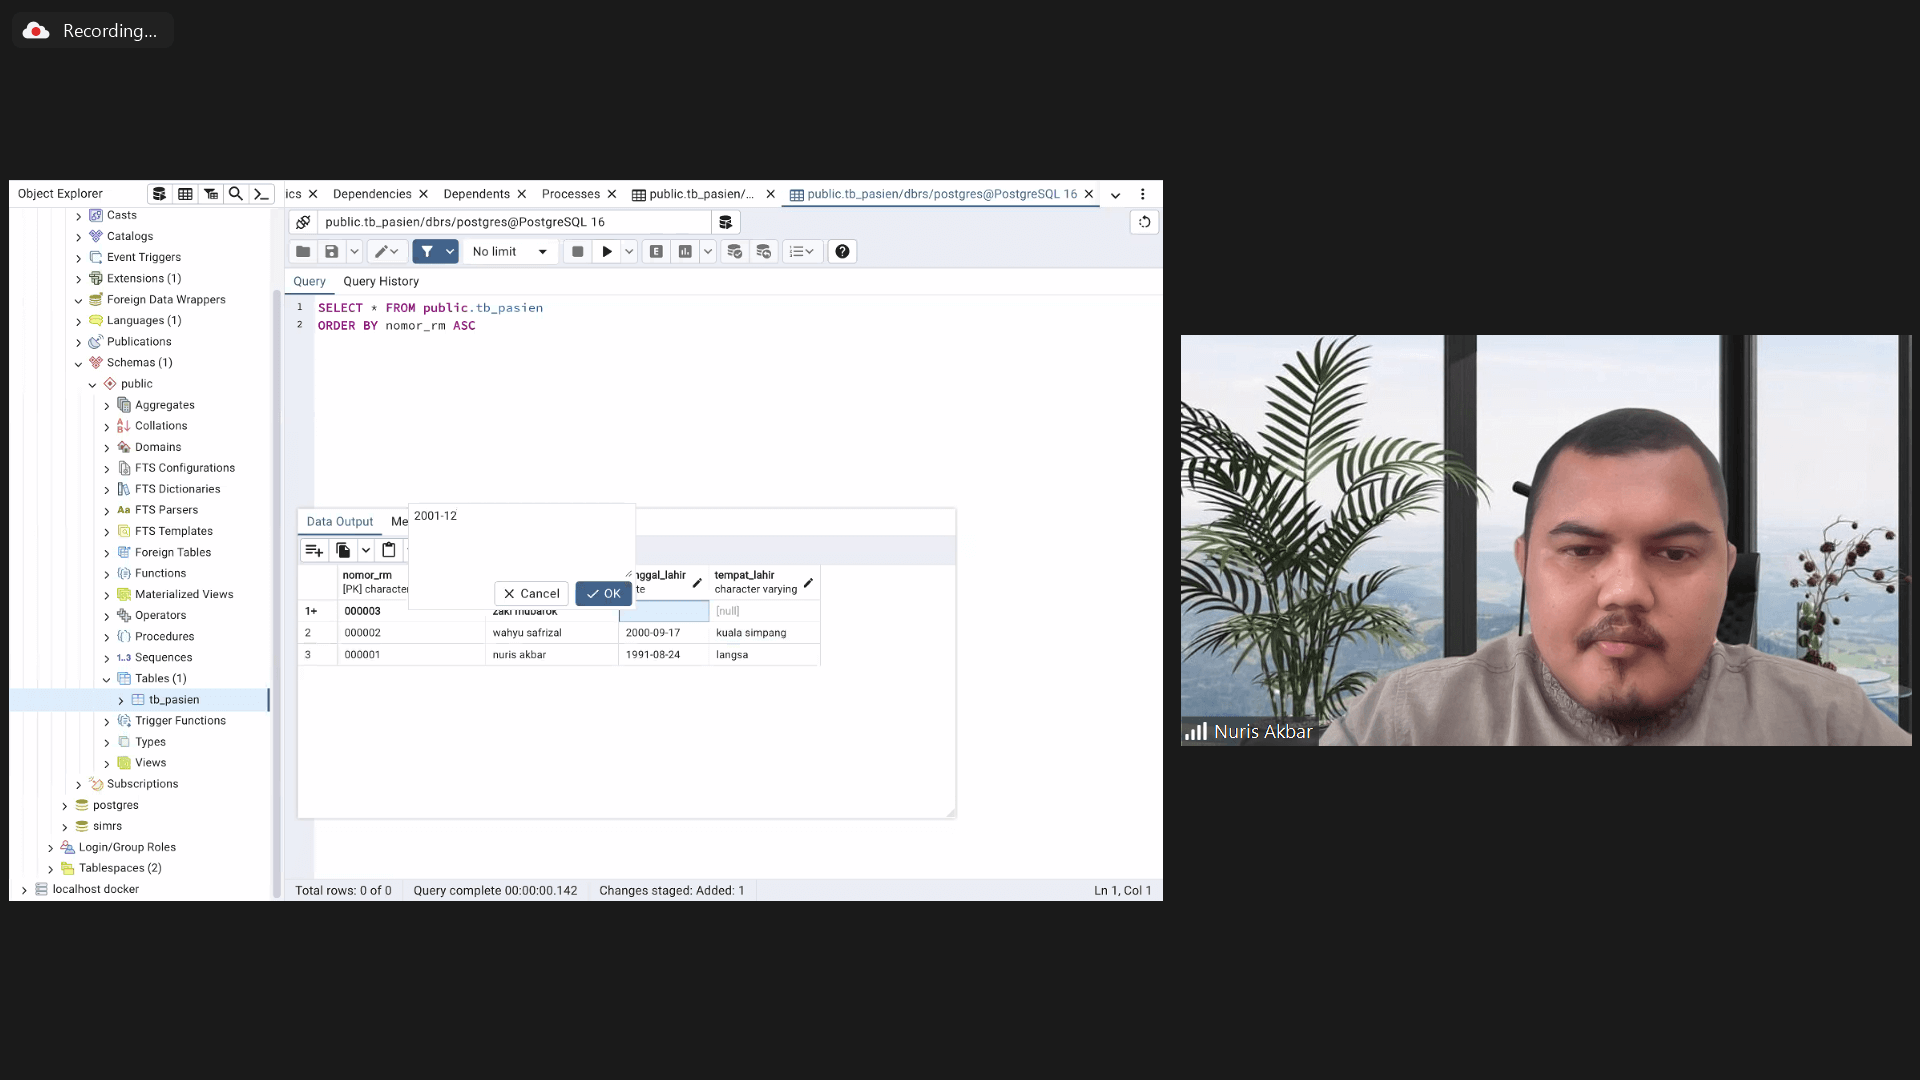The width and height of the screenshot is (1920, 1080).
Task: Click the Commit transaction icon
Action: pos(734,252)
